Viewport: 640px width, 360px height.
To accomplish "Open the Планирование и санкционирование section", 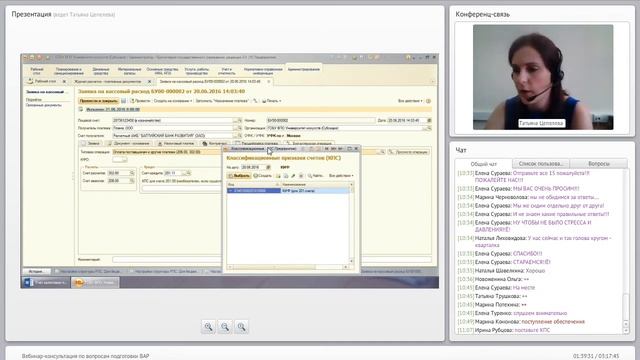I will (x=69, y=71).
